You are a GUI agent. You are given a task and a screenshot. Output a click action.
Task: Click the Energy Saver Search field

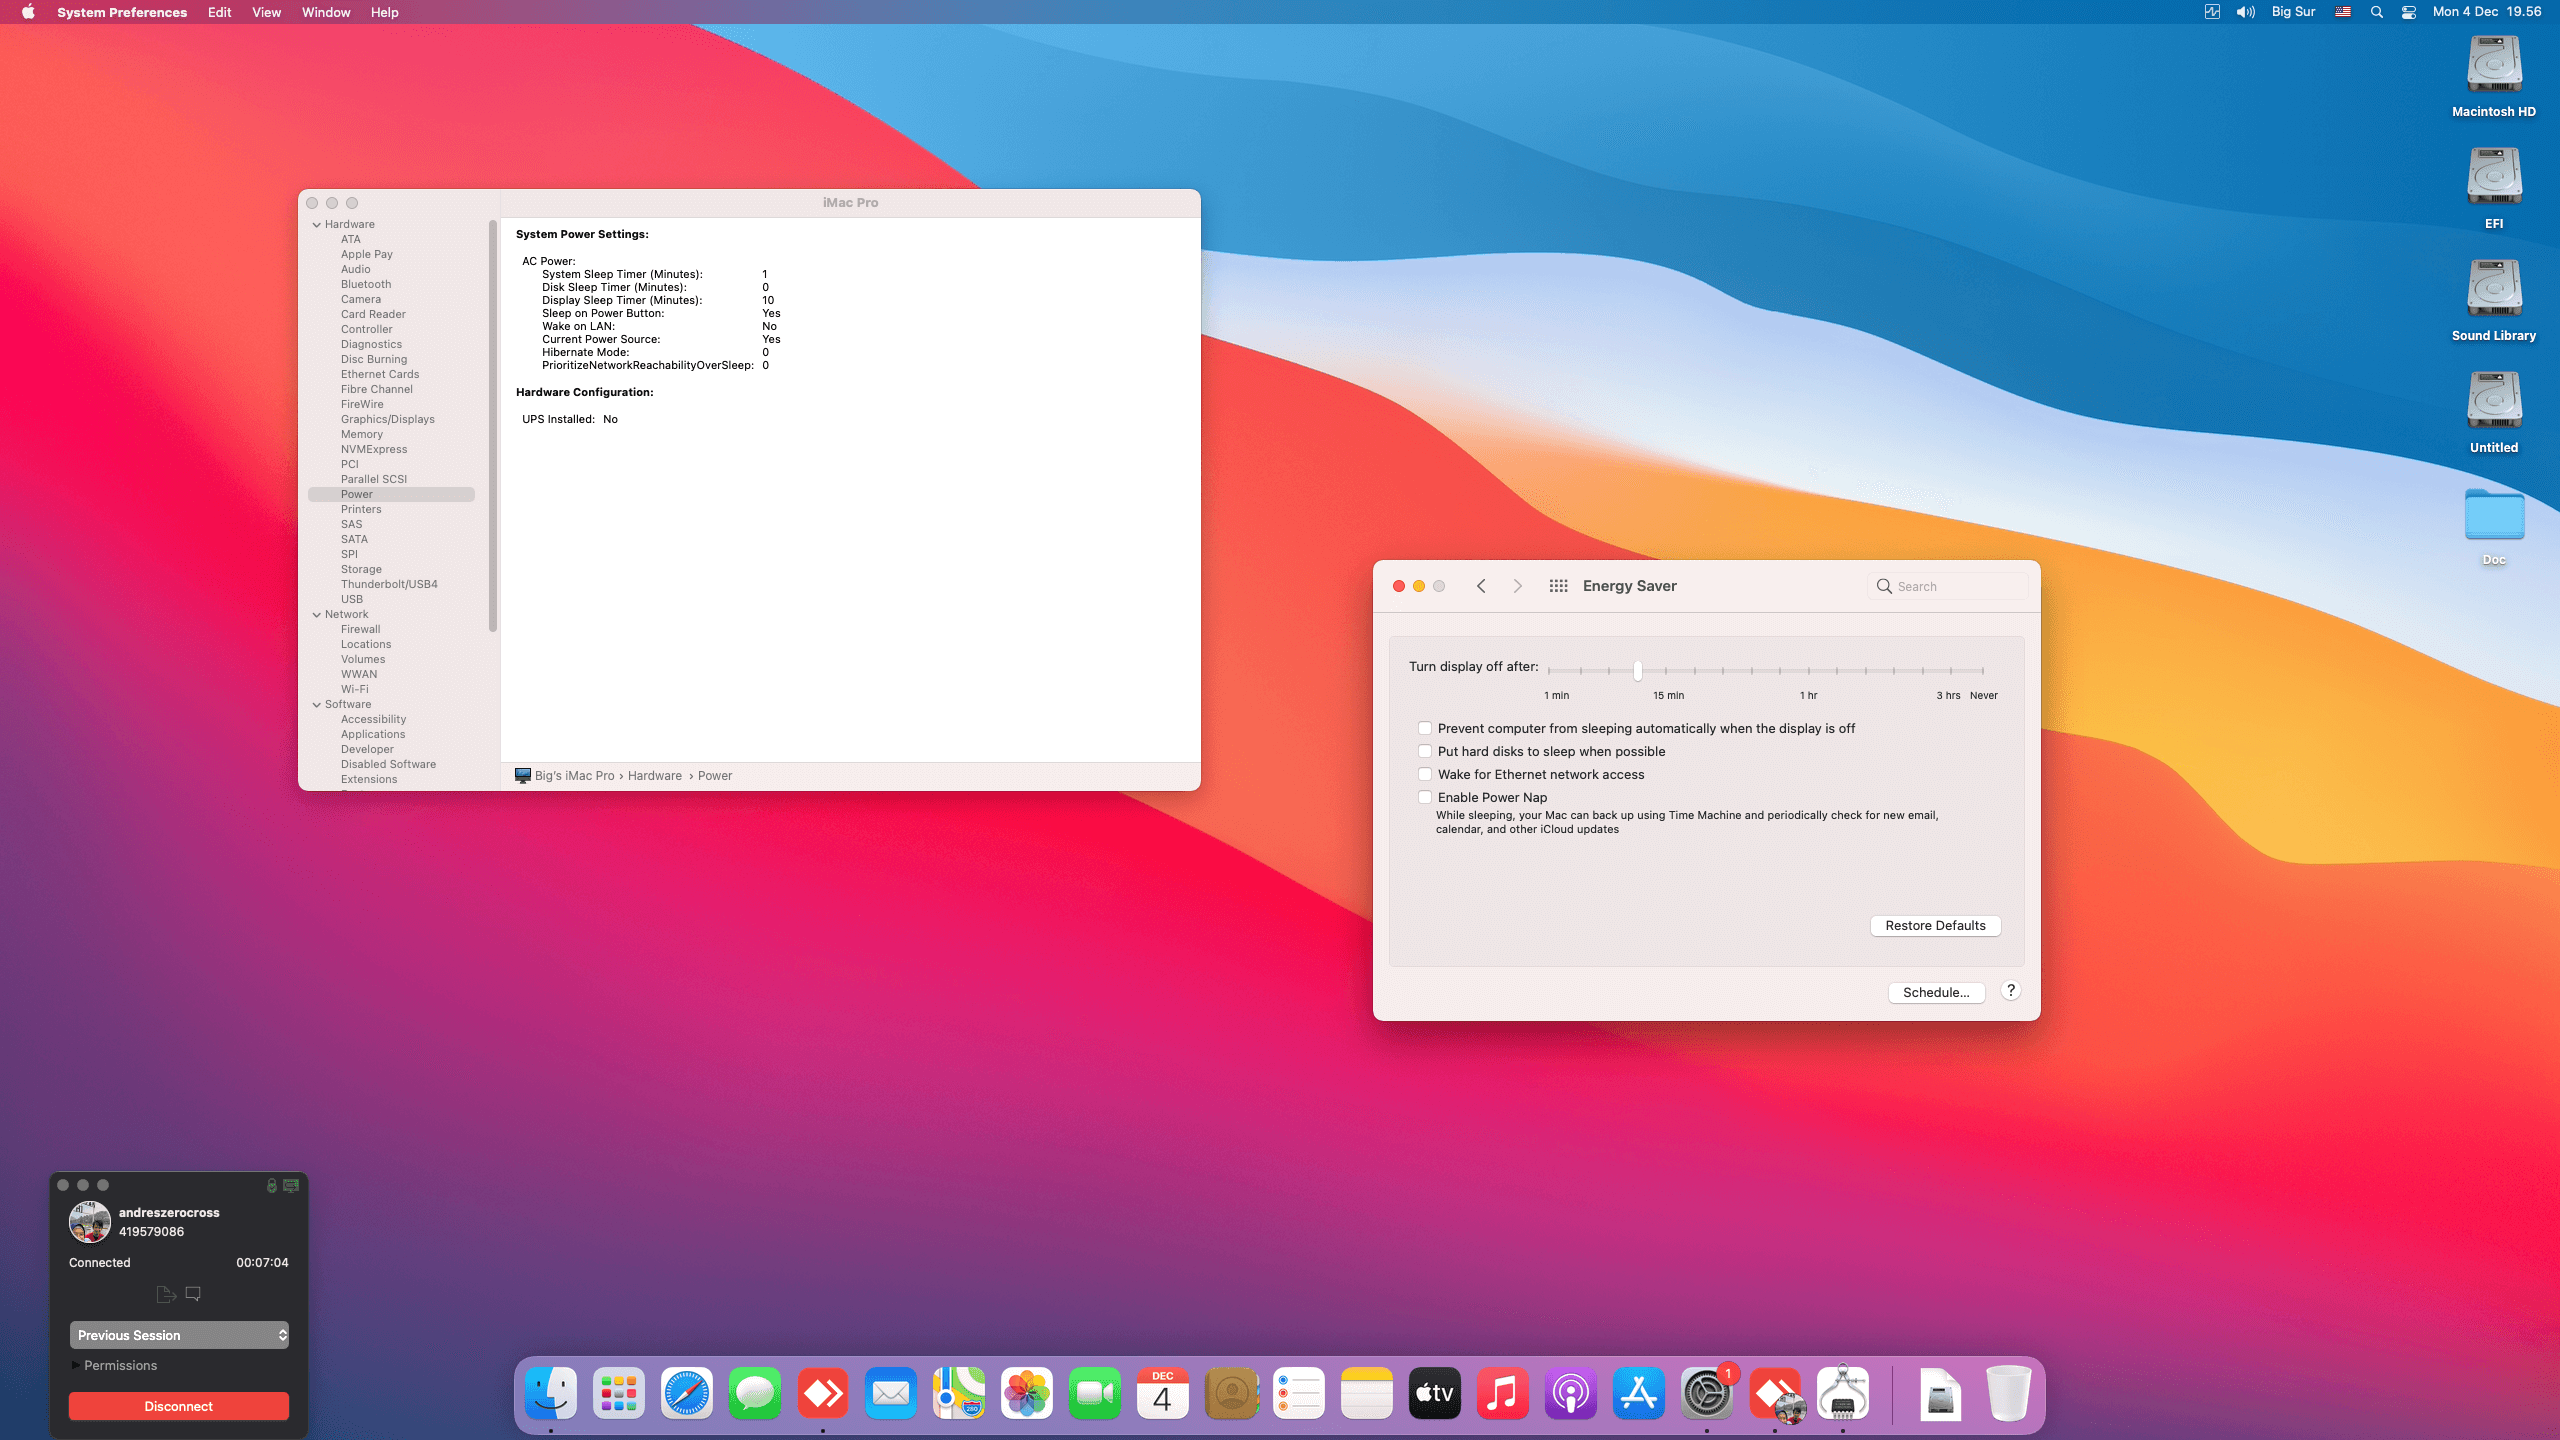click(x=1947, y=586)
